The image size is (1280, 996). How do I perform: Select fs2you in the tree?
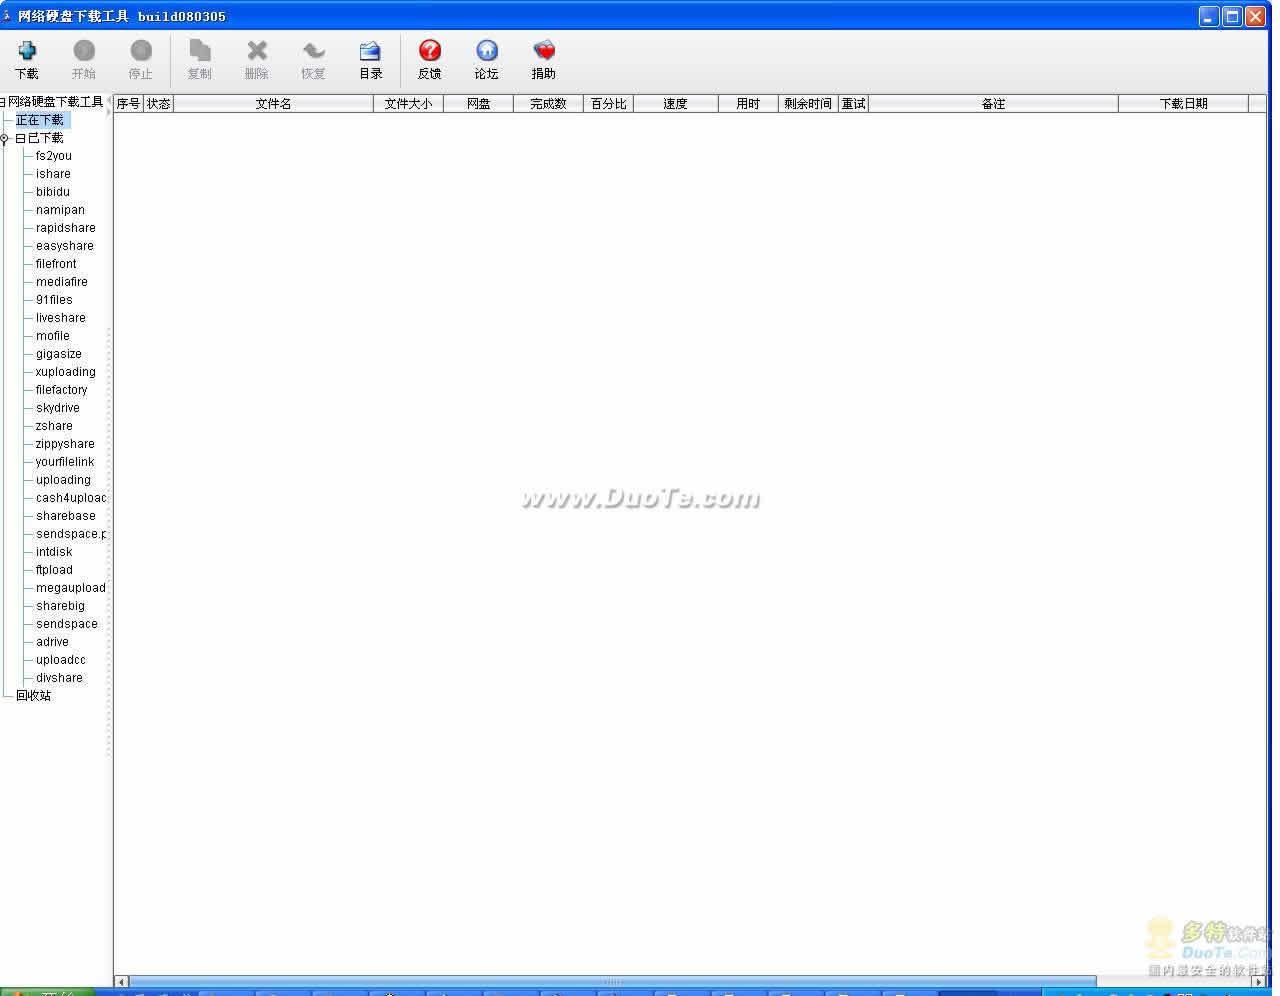(54, 156)
